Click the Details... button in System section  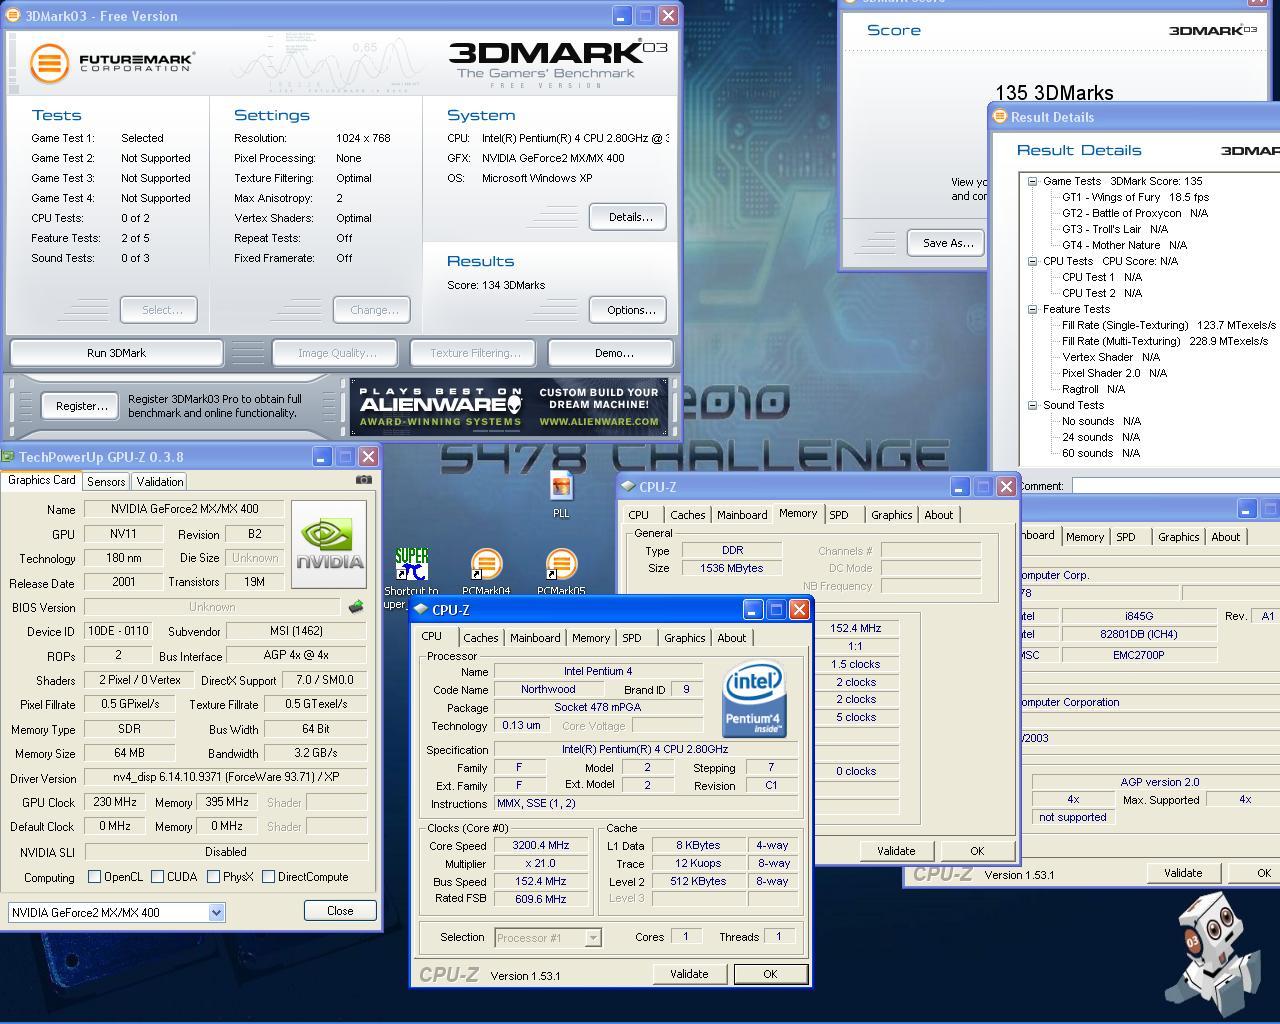tap(628, 217)
